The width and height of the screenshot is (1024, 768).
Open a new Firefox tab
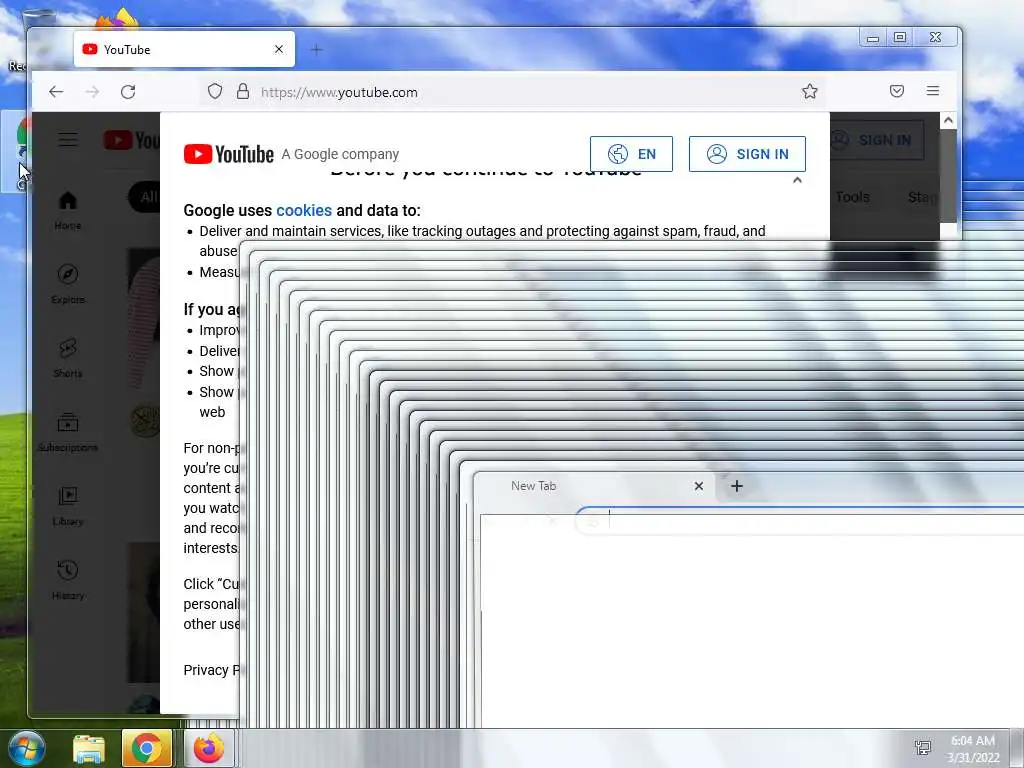pyautogui.click(x=316, y=50)
